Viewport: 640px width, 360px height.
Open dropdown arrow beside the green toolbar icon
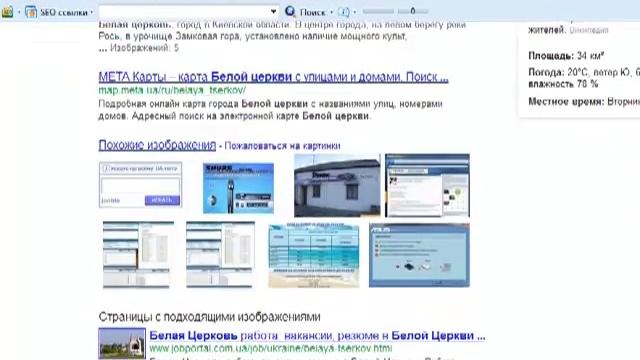pos(19,12)
